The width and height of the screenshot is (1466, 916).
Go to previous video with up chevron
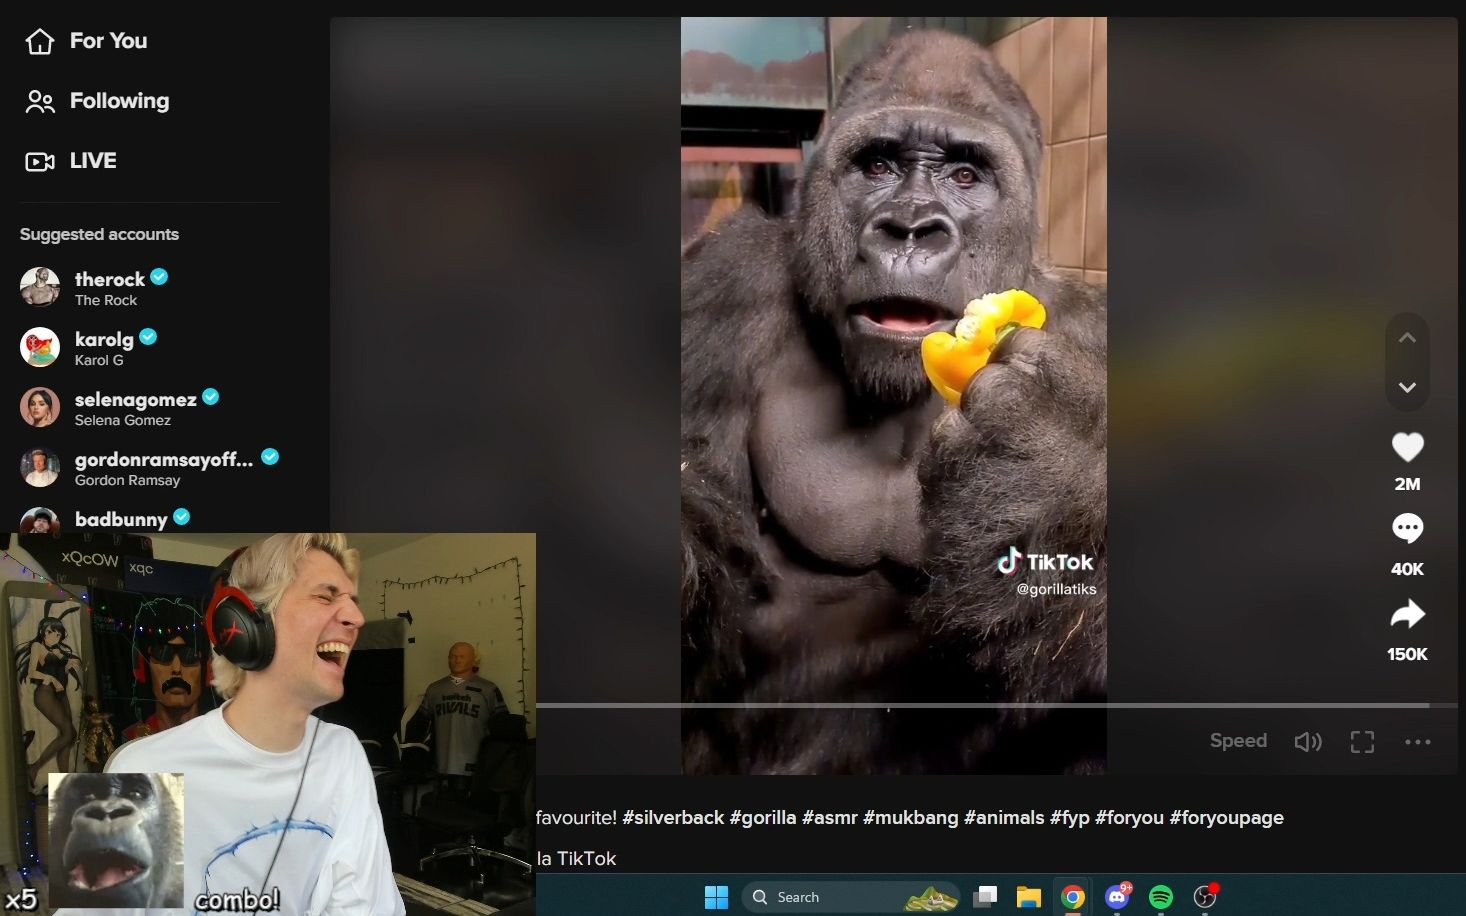[x=1407, y=338]
